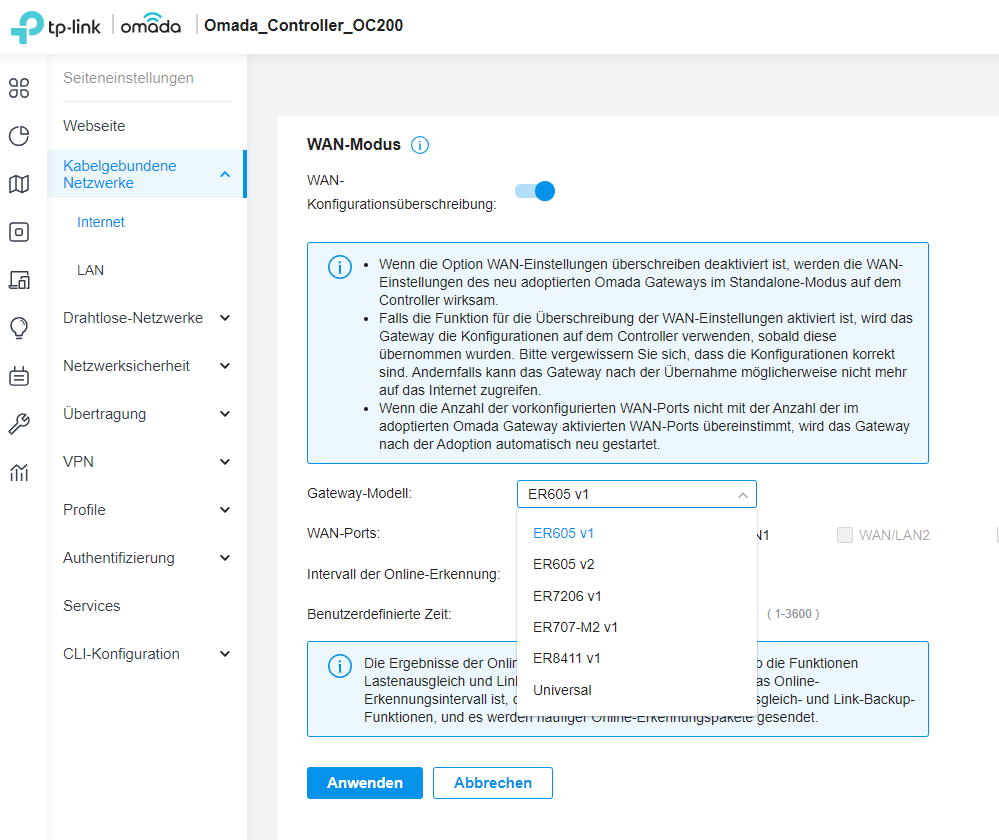Click the Seiteneinstellungen heading
Image resolution: width=999 pixels, height=840 pixels.
point(128,78)
